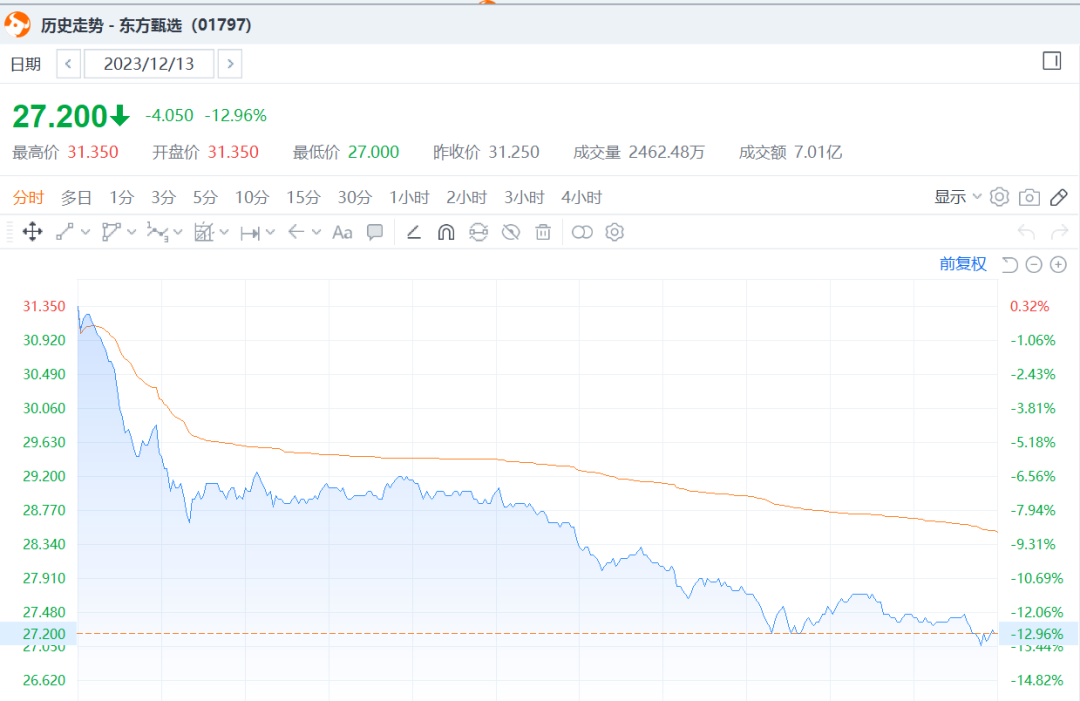Toggle the right side panel icon
This screenshot has height=701, width=1080.
click(x=1051, y=61)
